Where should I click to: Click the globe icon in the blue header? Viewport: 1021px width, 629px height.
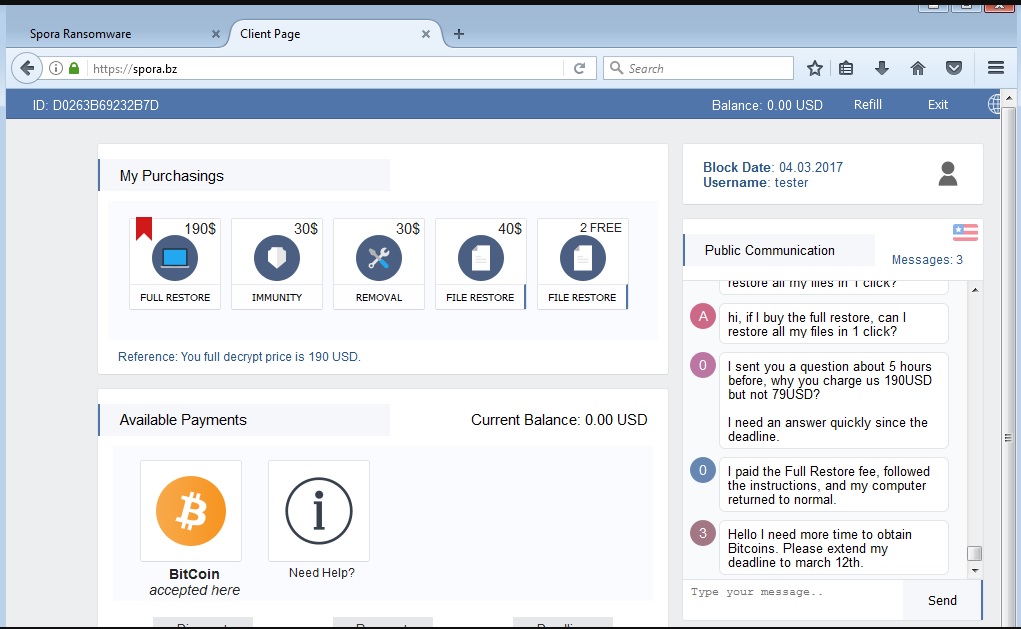click(x=994, y=104)
